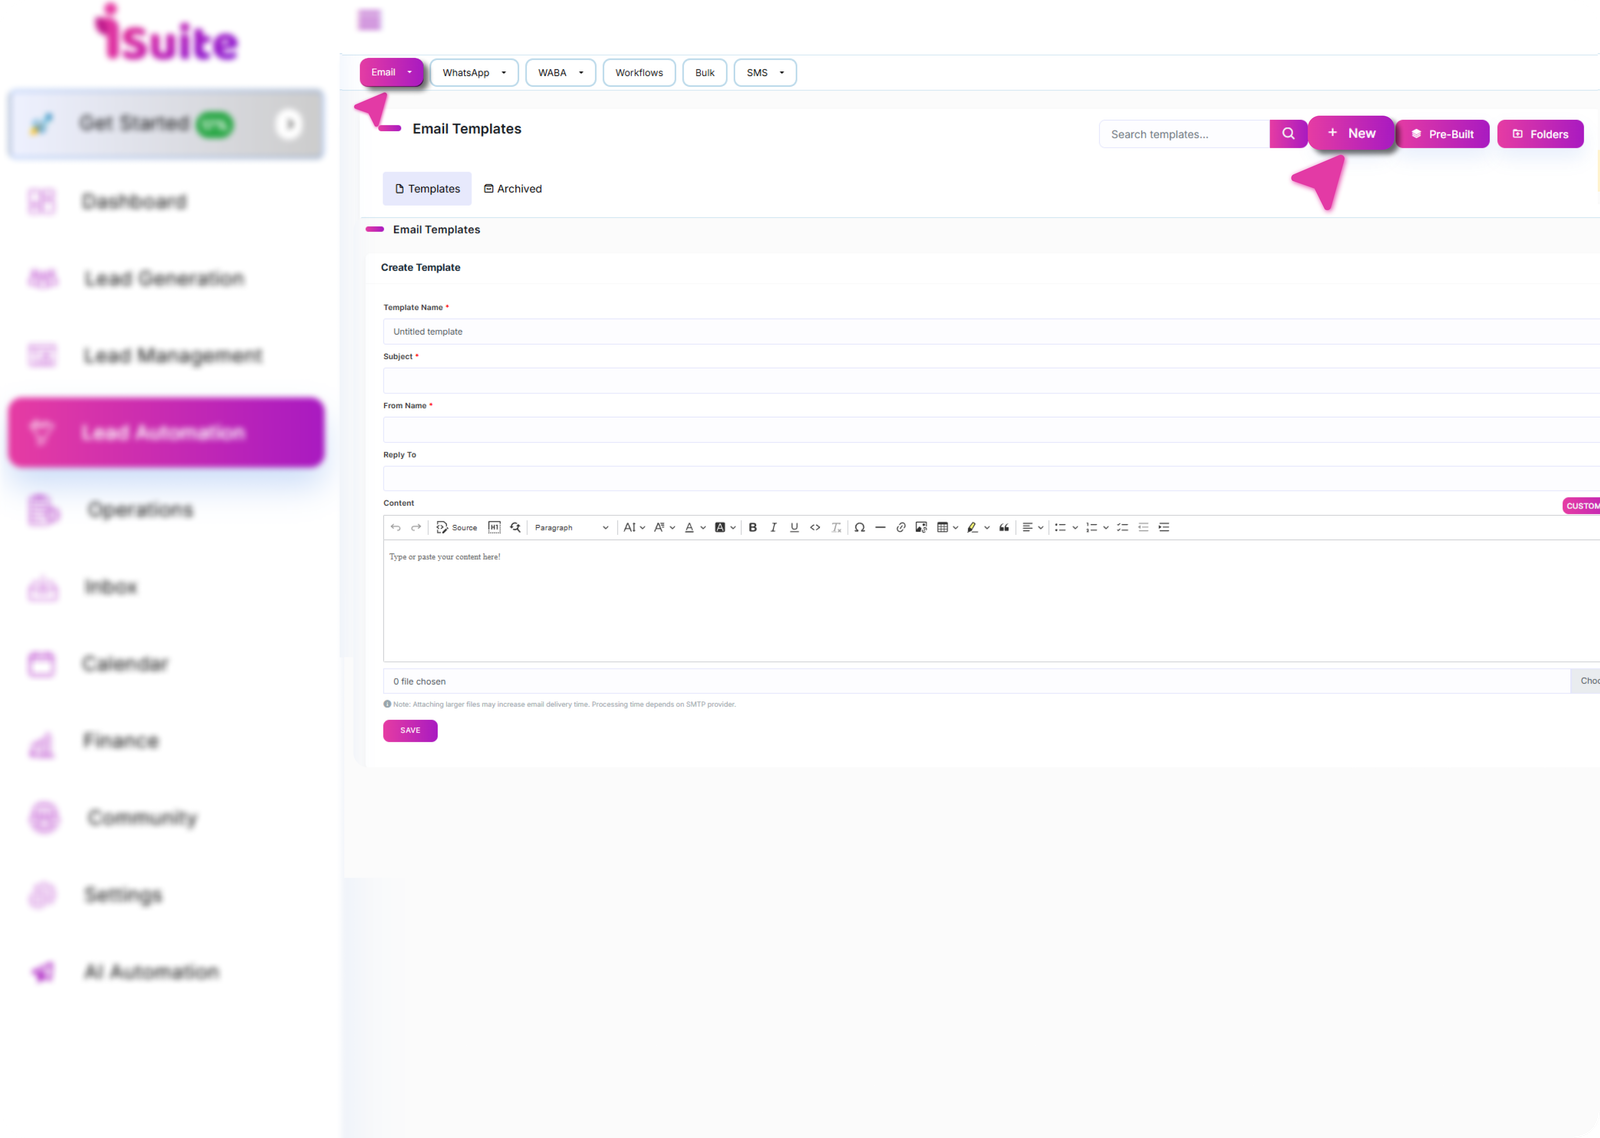Click the Redo arrow icon
The height and width of the screenshot is (1138, 1600).
pyautogui.click(x=416, y=527)
